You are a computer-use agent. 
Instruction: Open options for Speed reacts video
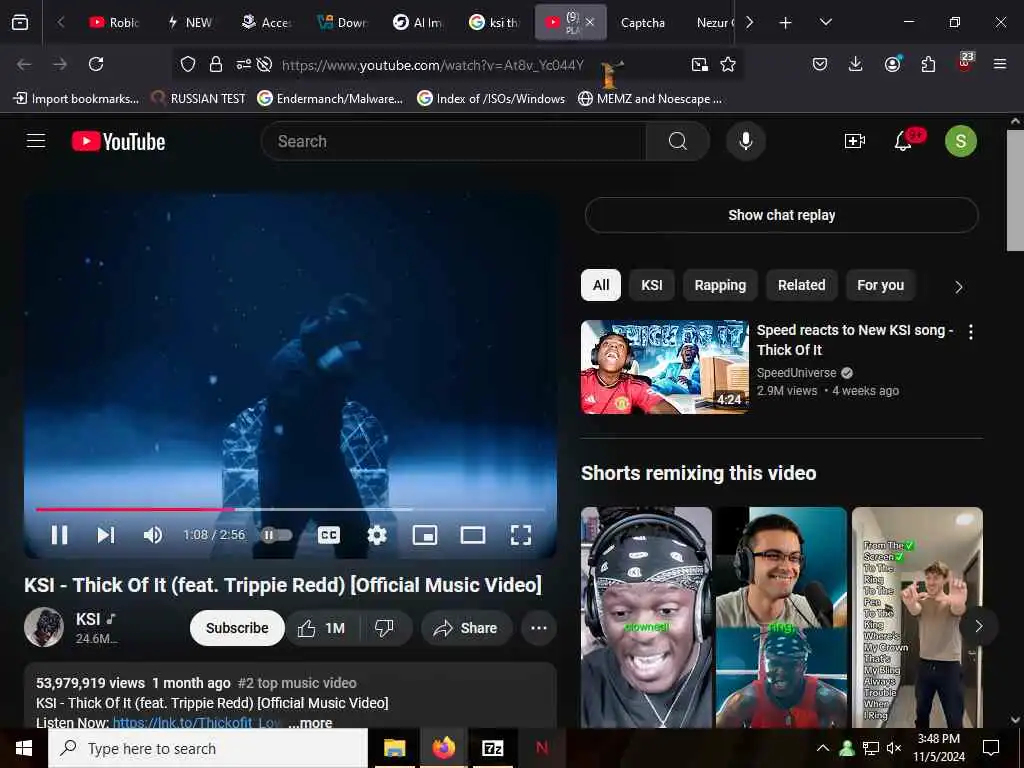(971, 332)
